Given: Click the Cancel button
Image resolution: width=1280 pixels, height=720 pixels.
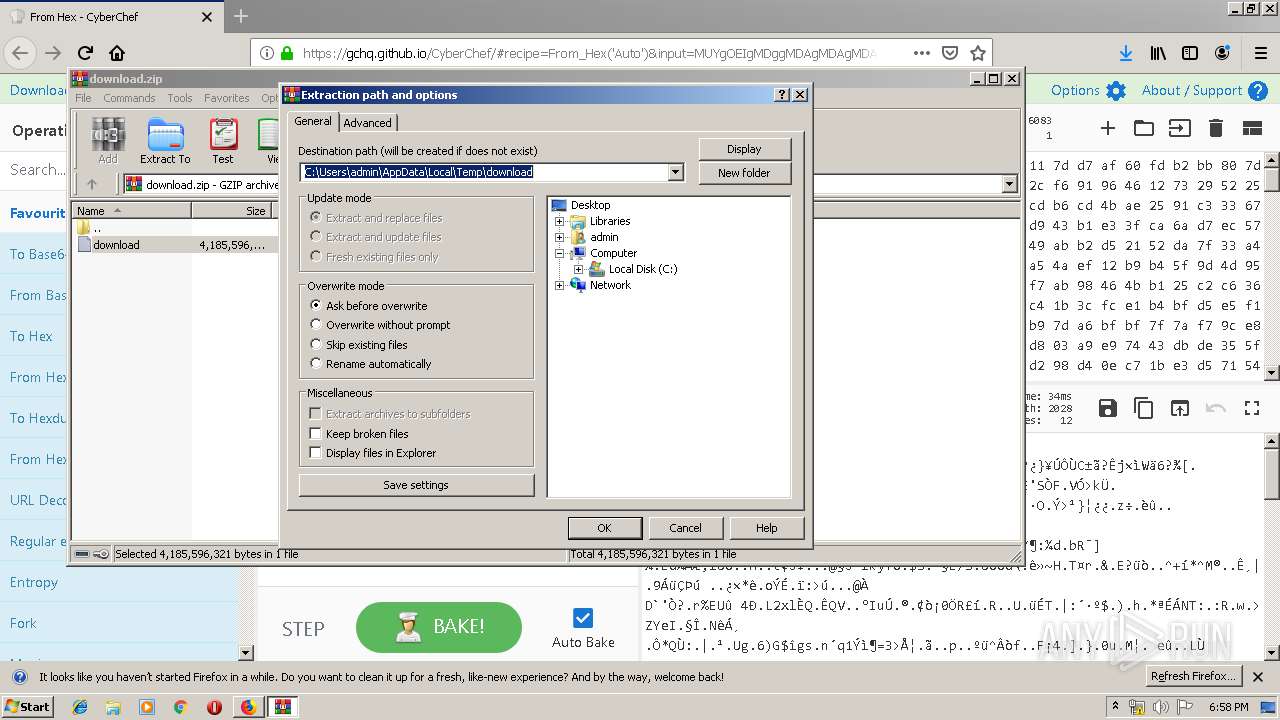Looking at the screenshot, I should (x=685, y=528).
